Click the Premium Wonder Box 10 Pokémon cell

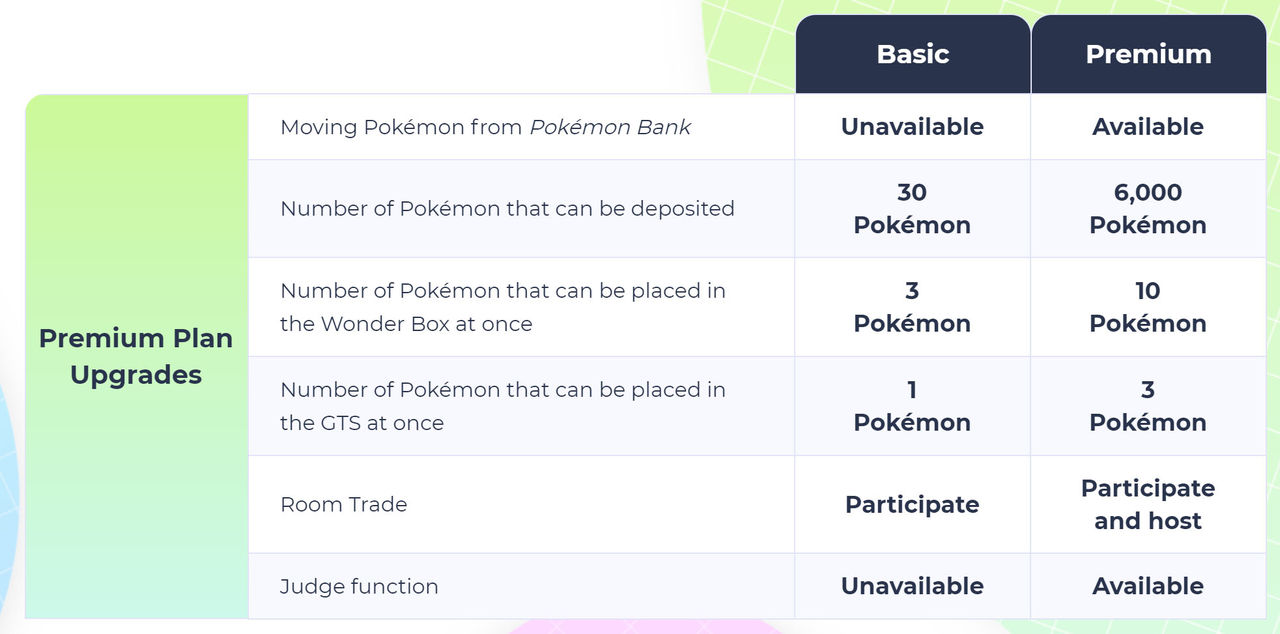tap(1148, 307)
